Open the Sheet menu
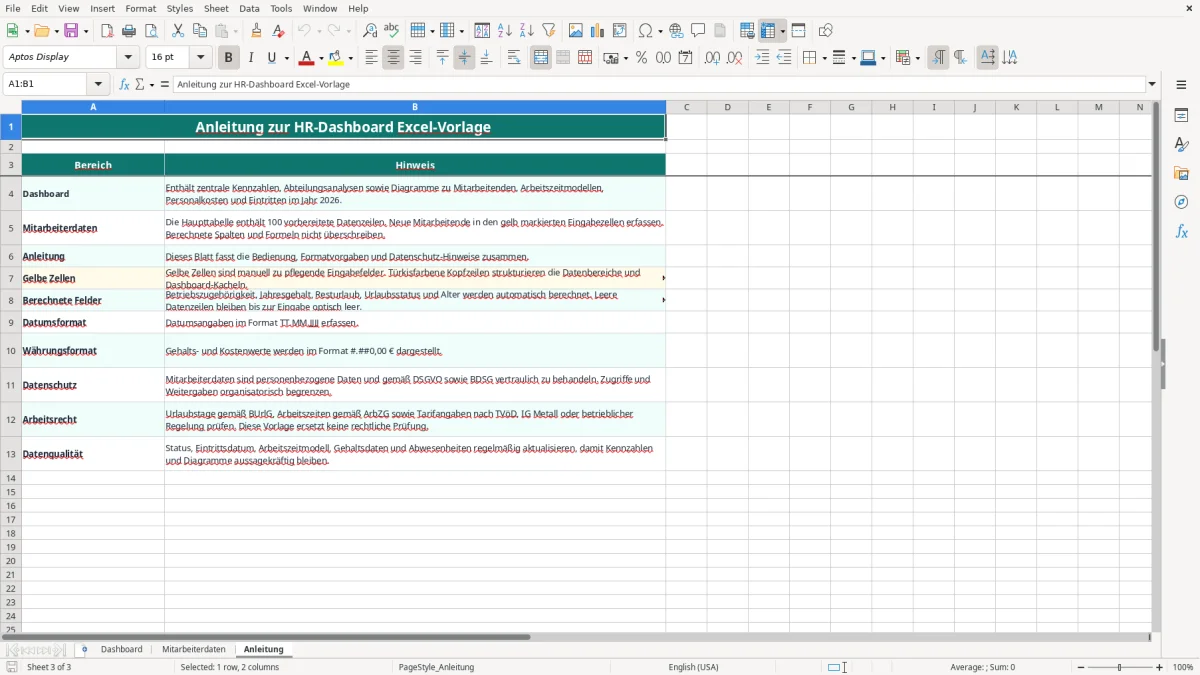 click(x=216, y=8)
